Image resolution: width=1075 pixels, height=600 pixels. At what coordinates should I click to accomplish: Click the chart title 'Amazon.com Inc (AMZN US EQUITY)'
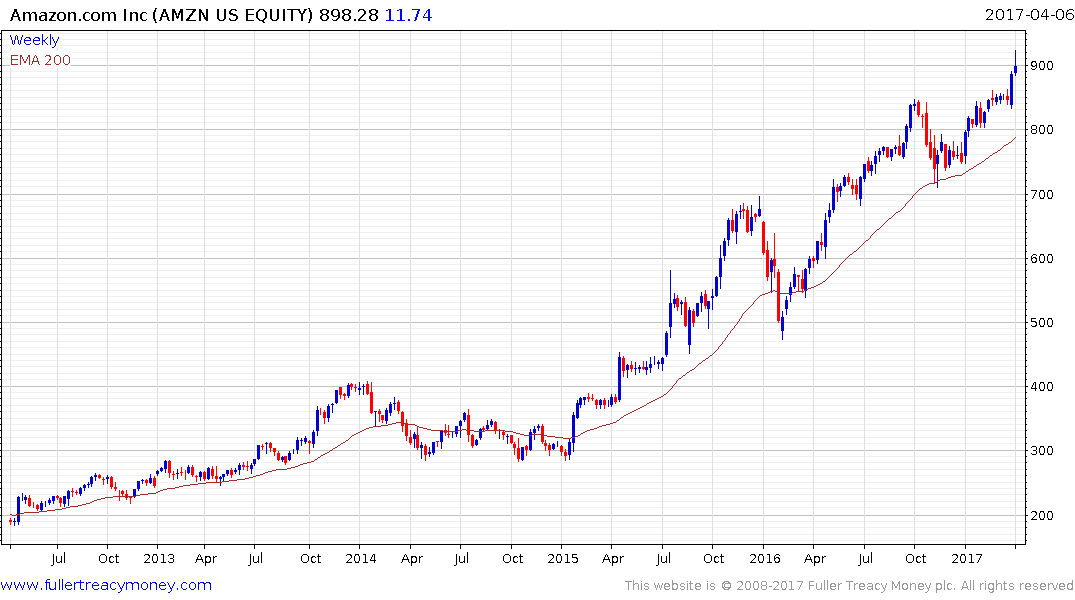tap(162, 15)
